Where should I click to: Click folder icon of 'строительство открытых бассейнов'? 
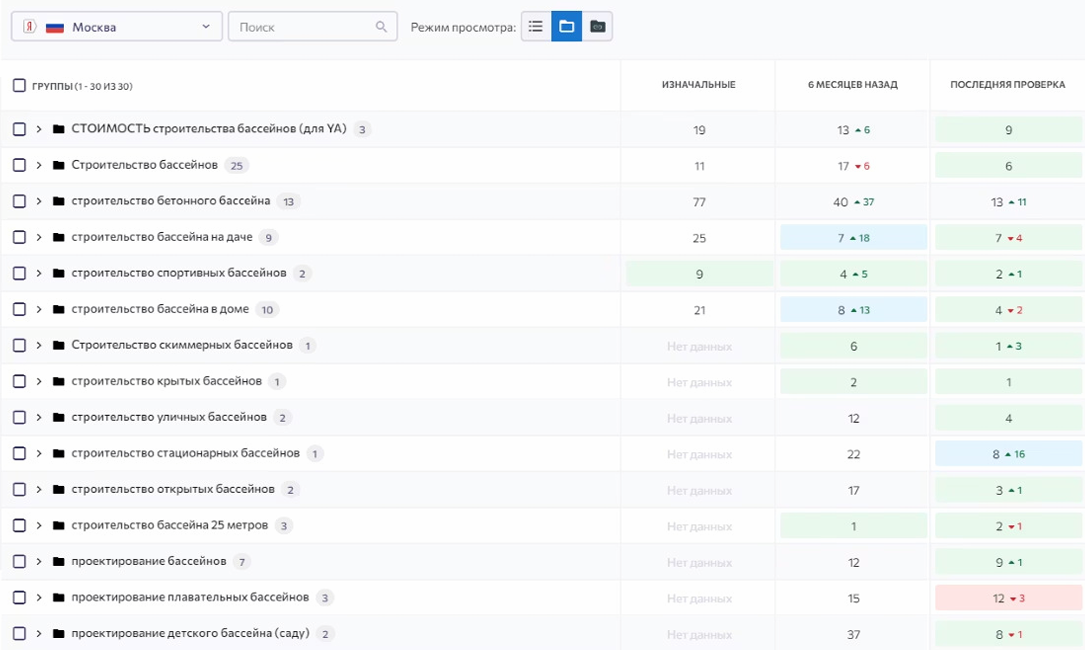(x=59, y=489)
